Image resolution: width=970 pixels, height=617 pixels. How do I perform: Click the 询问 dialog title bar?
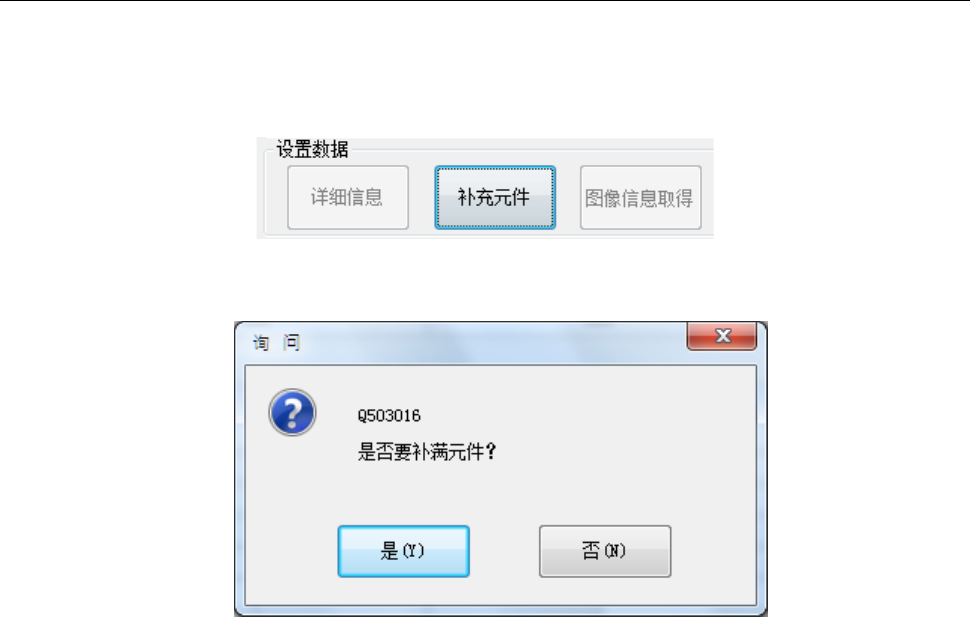(x=461, y=342)
